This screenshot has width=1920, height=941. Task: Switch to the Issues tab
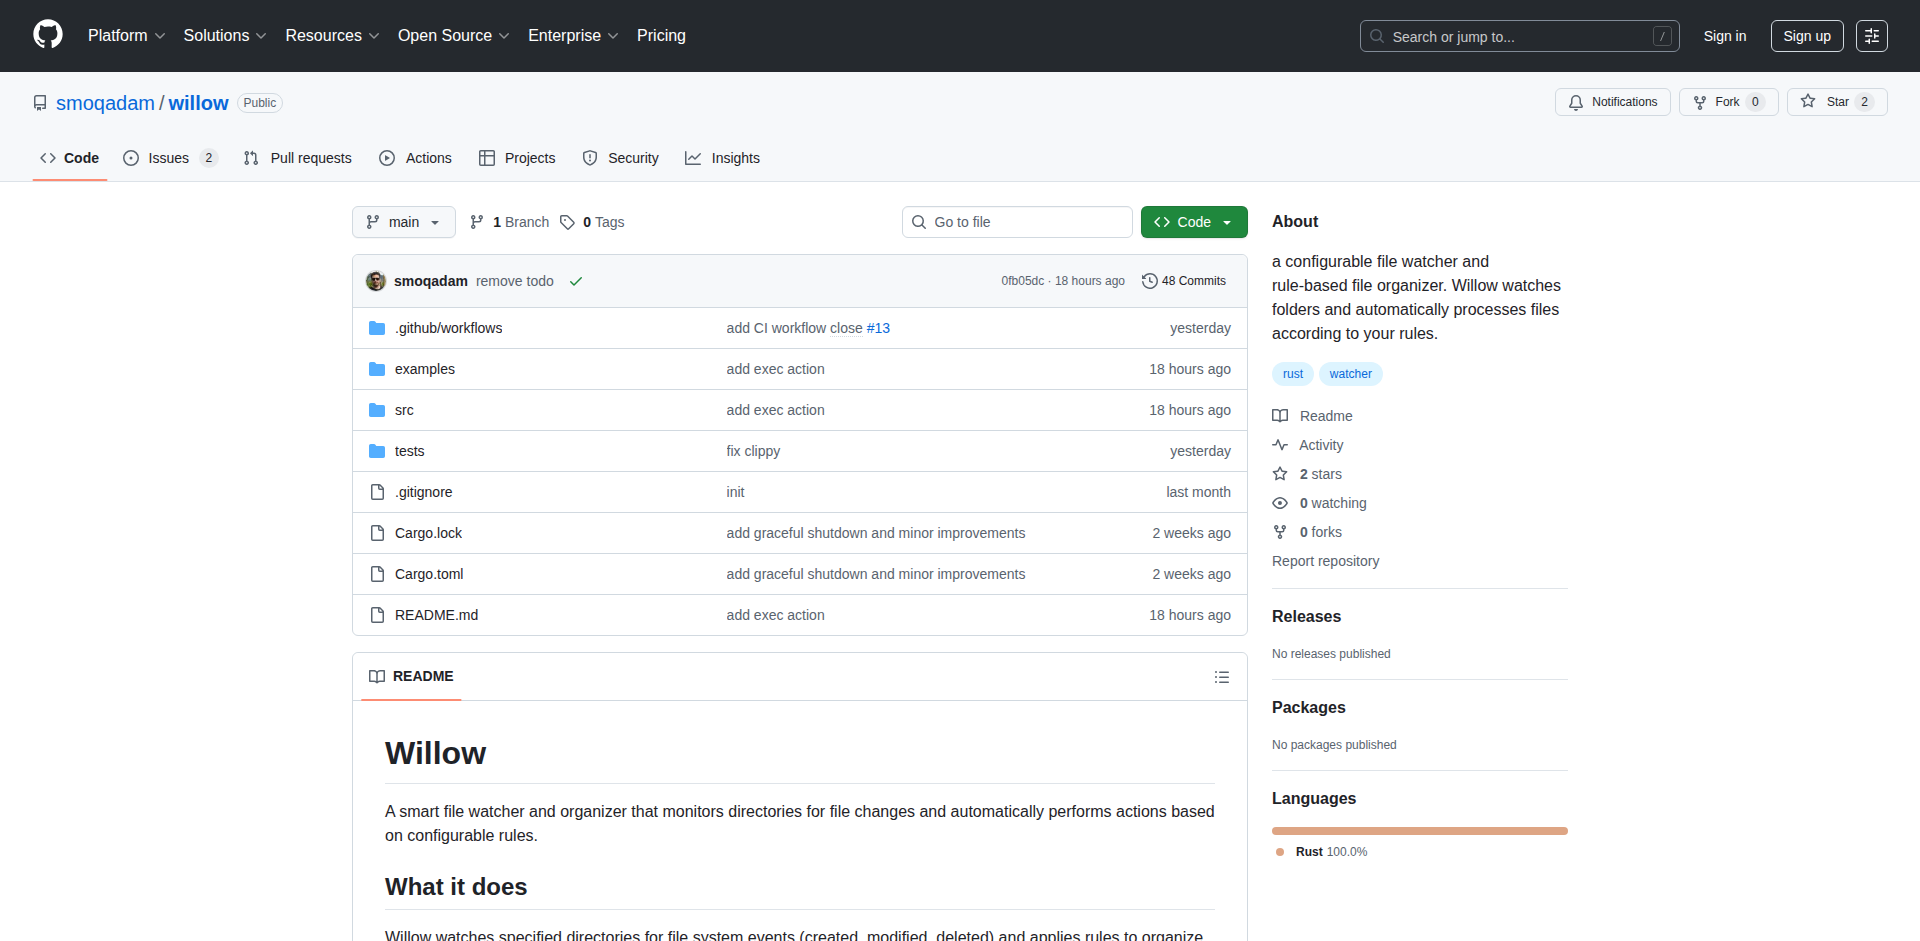point(170,158)
